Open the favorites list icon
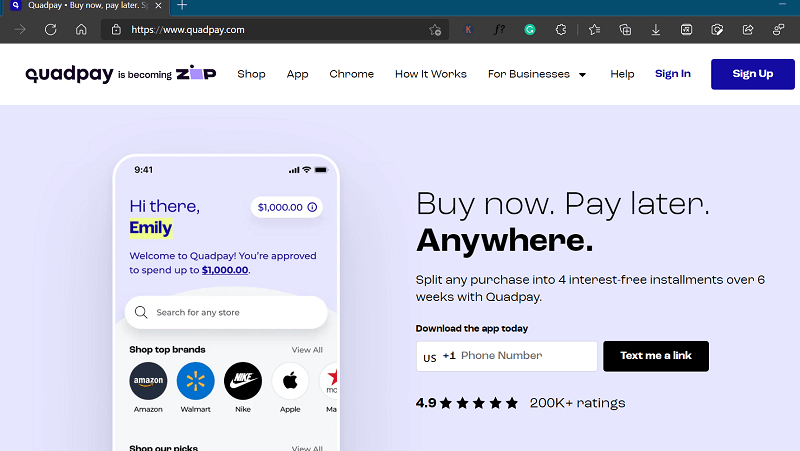This screenshot has width=800, height=451. [594, 30]
